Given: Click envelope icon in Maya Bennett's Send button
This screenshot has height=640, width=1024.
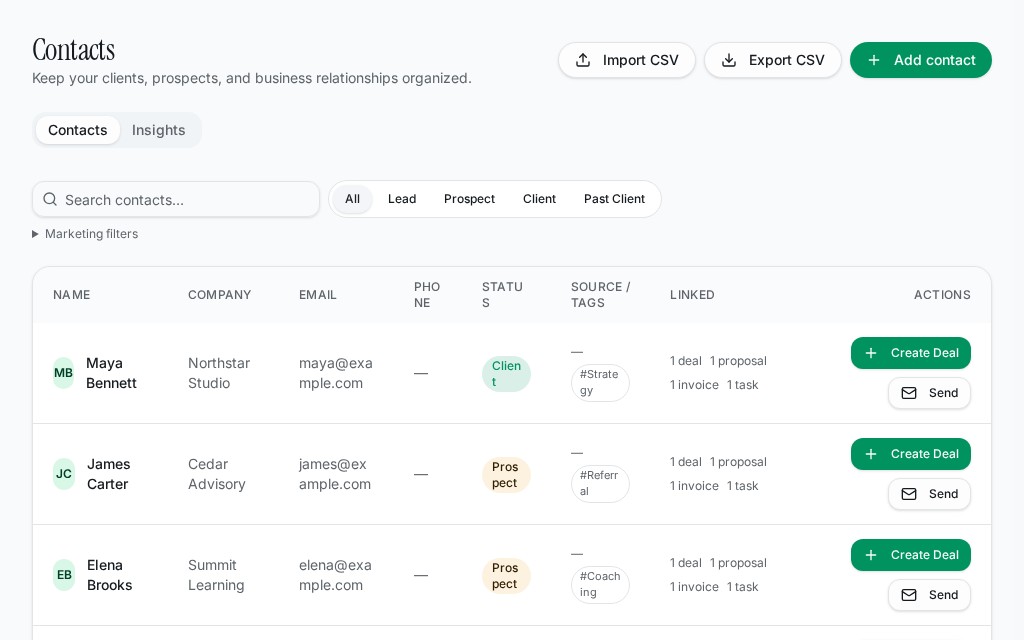Looking at the screenshot, I should [909, 393].
